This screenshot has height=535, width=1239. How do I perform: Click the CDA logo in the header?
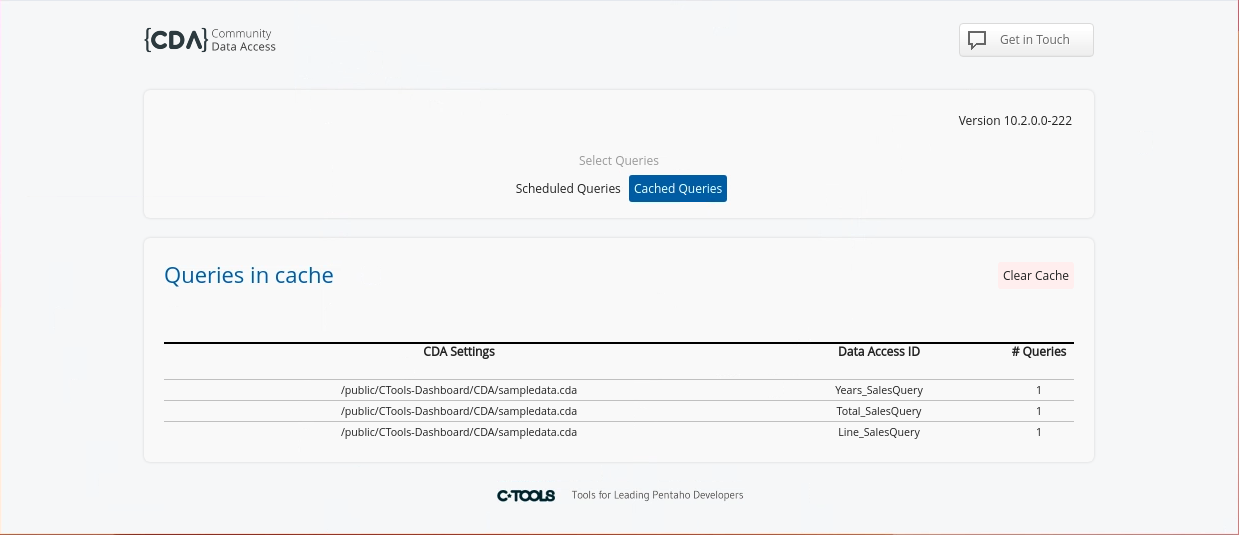point(209,40)
